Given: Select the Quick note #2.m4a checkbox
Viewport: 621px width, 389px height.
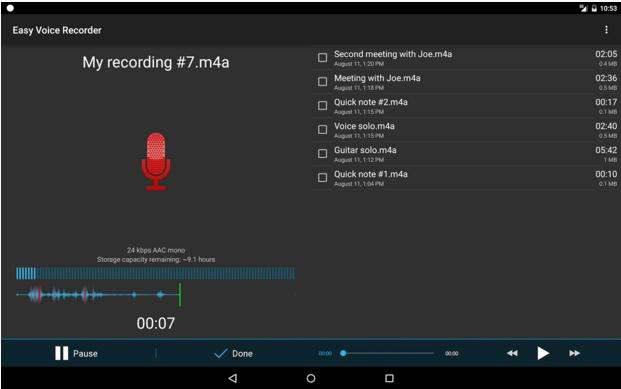Looking at the screenshot, I should (x=322, y=106).
